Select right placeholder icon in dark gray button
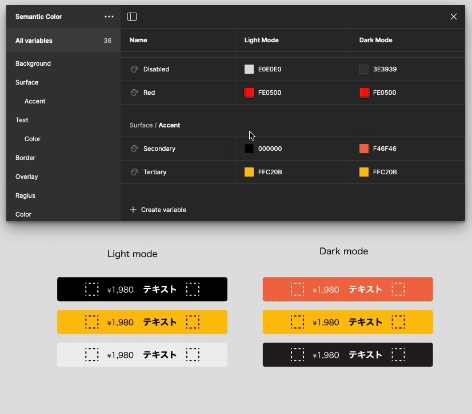The width and height of the screenshot is (472, 414). point(398,355)
